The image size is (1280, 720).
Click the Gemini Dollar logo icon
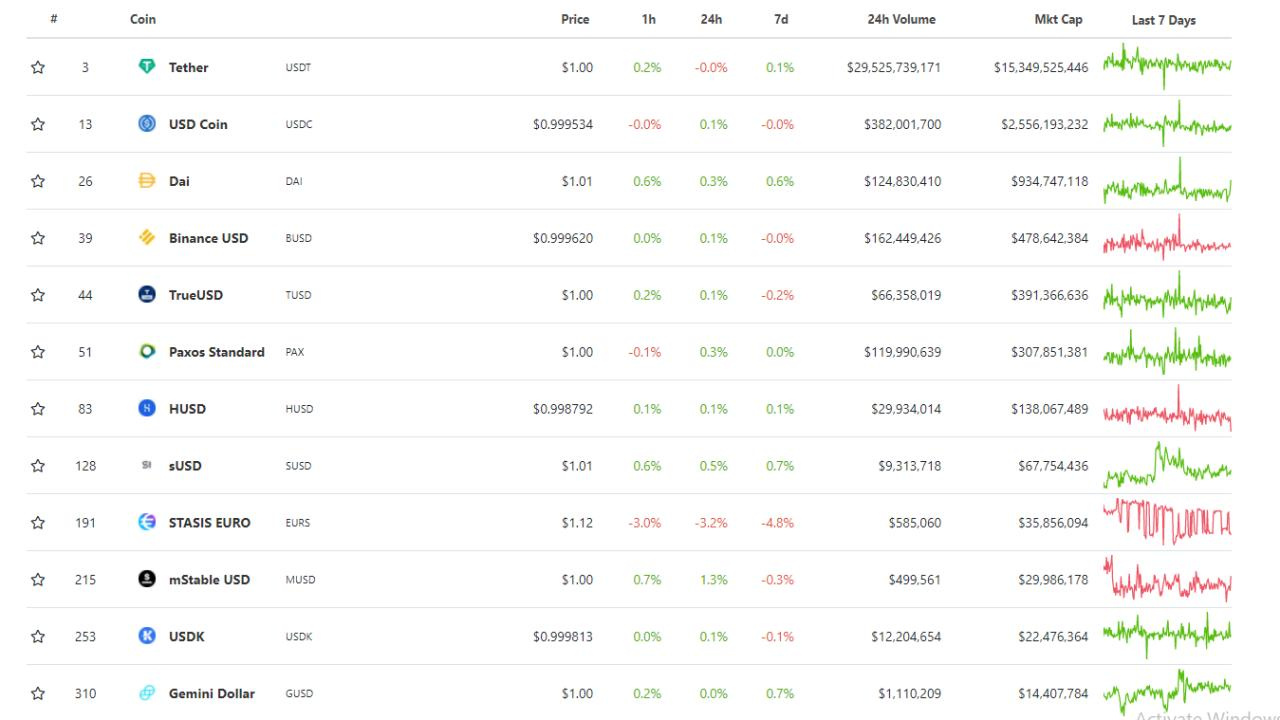click(x=147, y=693)
